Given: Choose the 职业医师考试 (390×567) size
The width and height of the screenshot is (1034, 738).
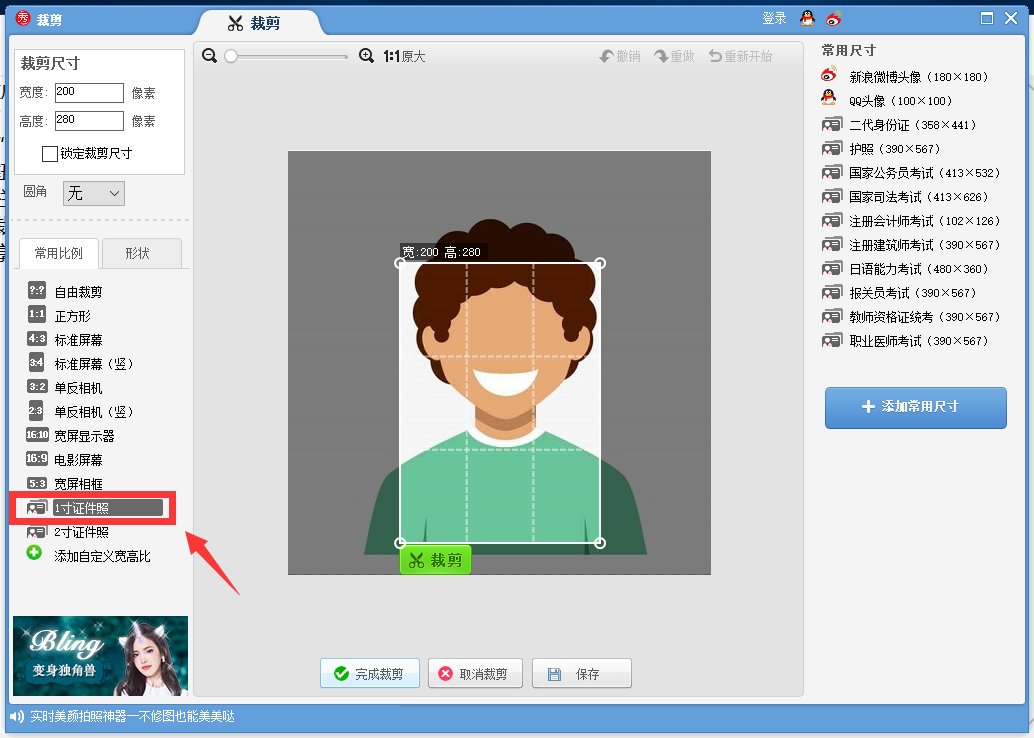Looking at the screenshot, I should tap(905, 340).
